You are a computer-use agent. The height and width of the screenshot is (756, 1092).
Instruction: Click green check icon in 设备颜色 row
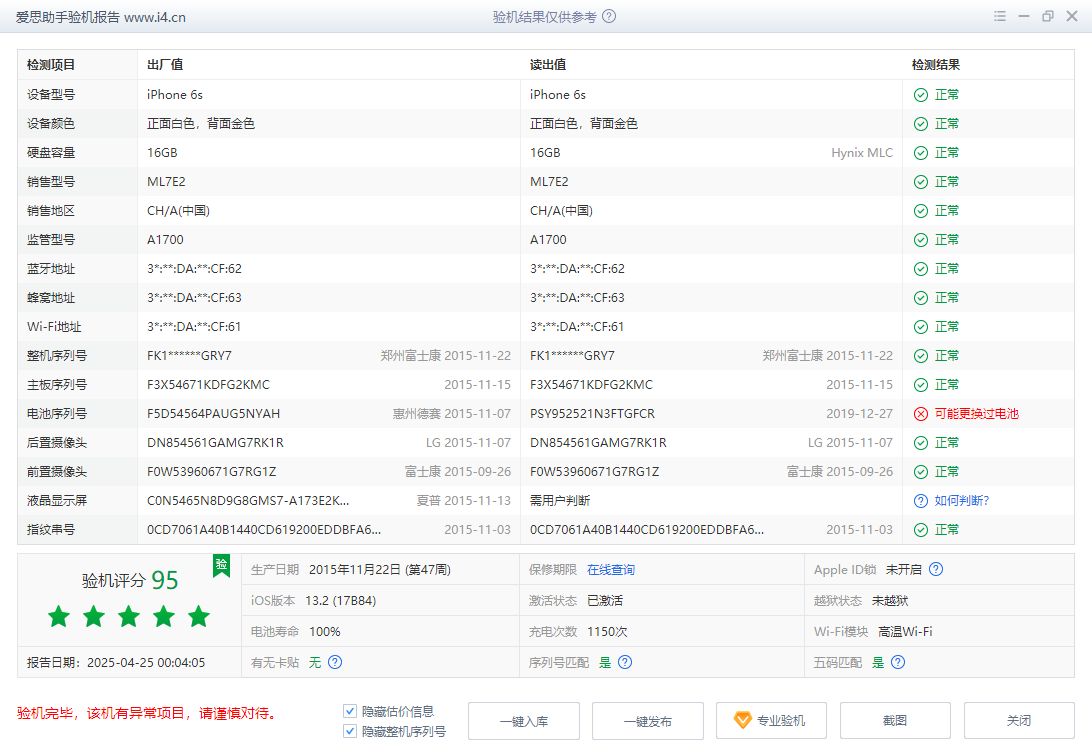[921, 124]
